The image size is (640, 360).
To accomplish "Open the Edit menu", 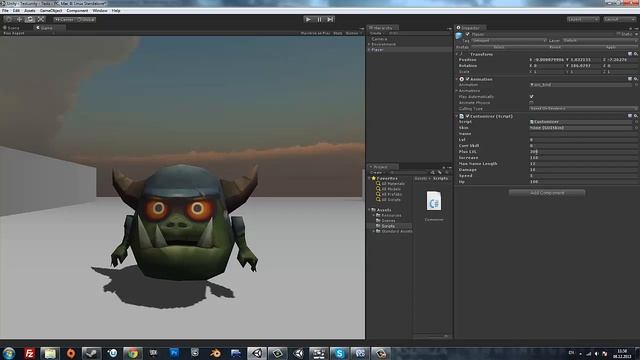I will click(16, 11).
